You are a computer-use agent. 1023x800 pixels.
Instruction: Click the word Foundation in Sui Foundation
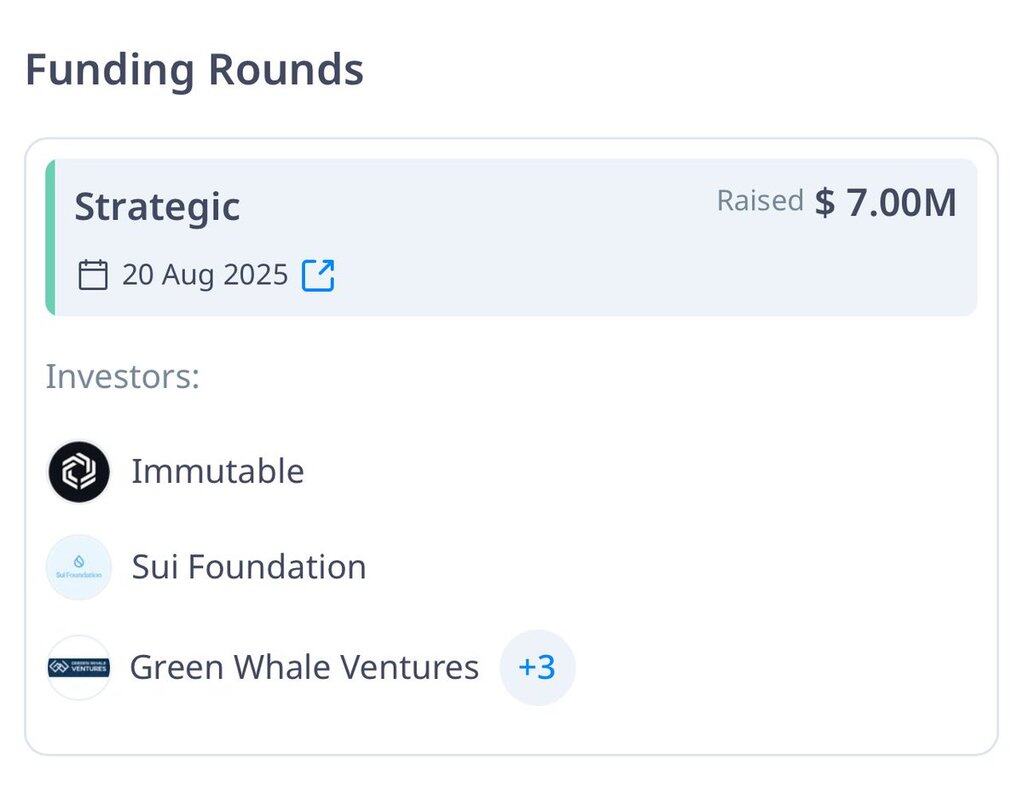pyautogui.click(x=277, y=566)
